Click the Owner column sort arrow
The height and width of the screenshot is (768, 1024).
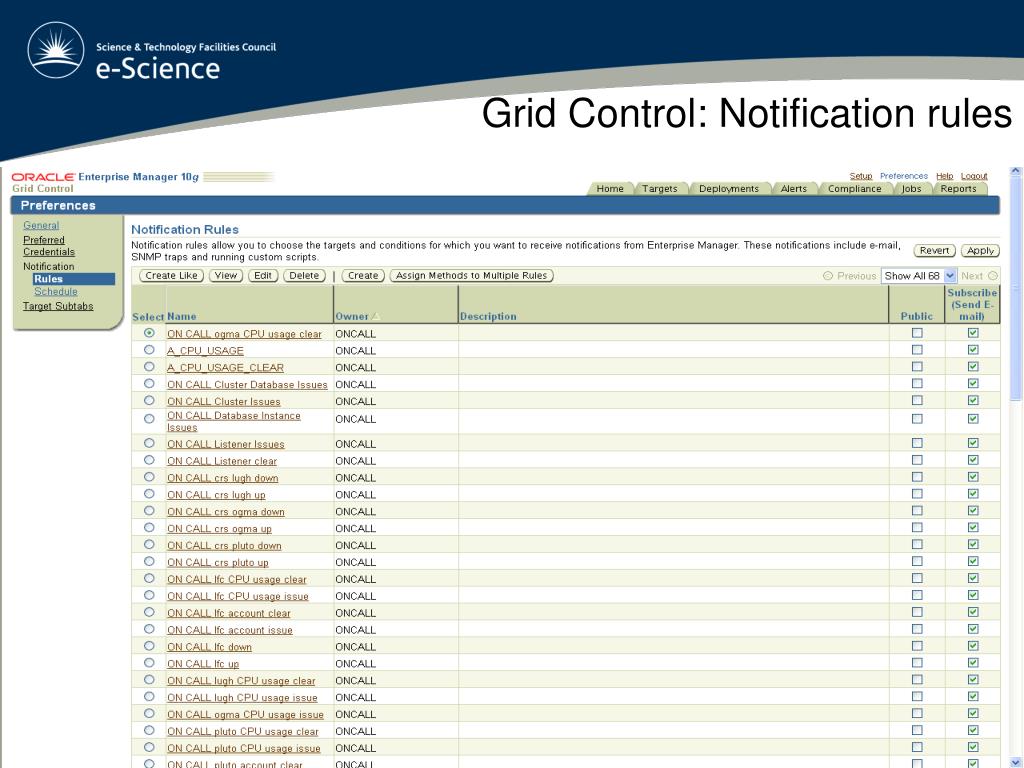[376, 317]
